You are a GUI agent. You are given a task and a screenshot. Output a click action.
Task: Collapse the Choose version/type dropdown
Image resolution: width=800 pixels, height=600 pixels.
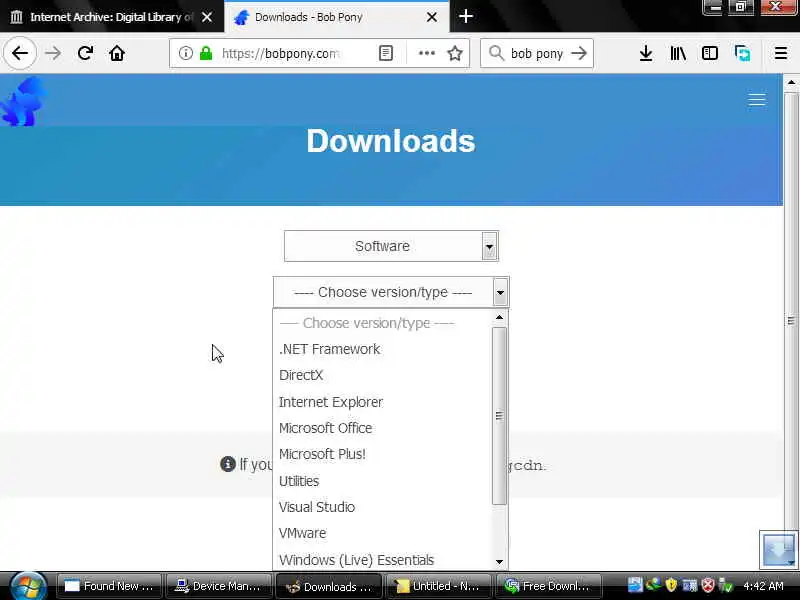391,292
